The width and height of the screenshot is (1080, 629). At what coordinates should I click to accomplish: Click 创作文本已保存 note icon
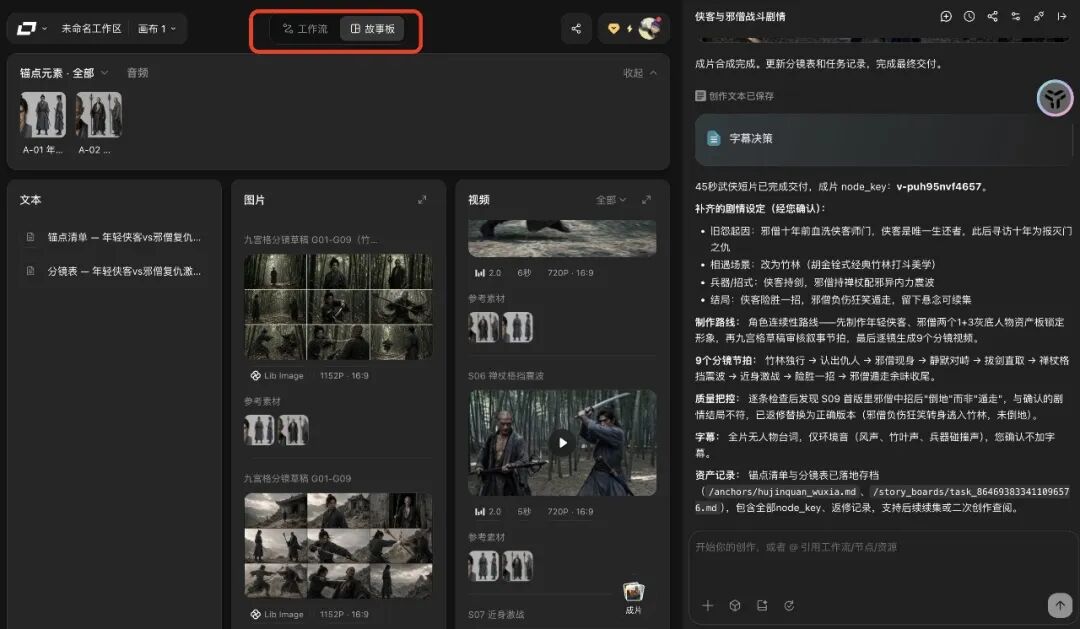click(700, 96)
